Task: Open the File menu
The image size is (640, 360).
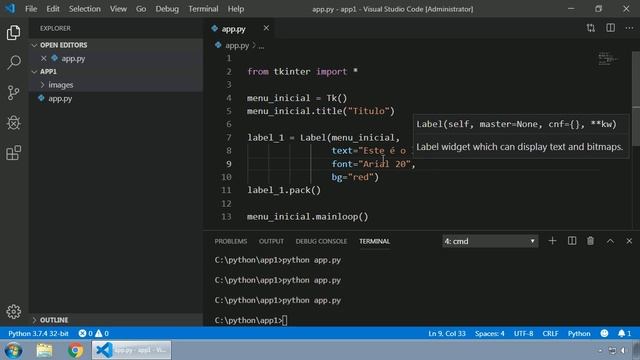Action: tap(31, 9)
